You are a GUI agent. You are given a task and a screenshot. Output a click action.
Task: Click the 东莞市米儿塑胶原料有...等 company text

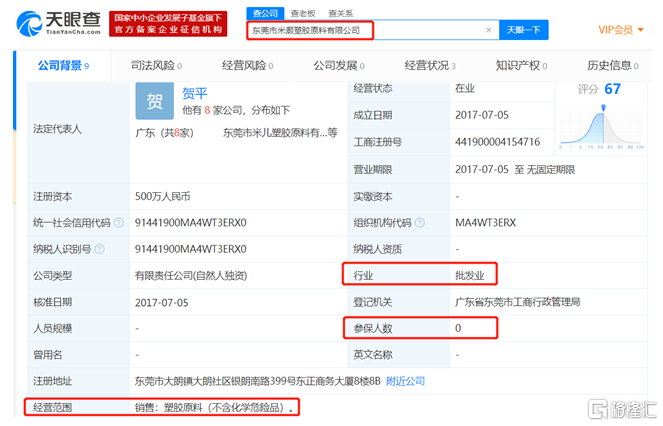coord(280,133)
